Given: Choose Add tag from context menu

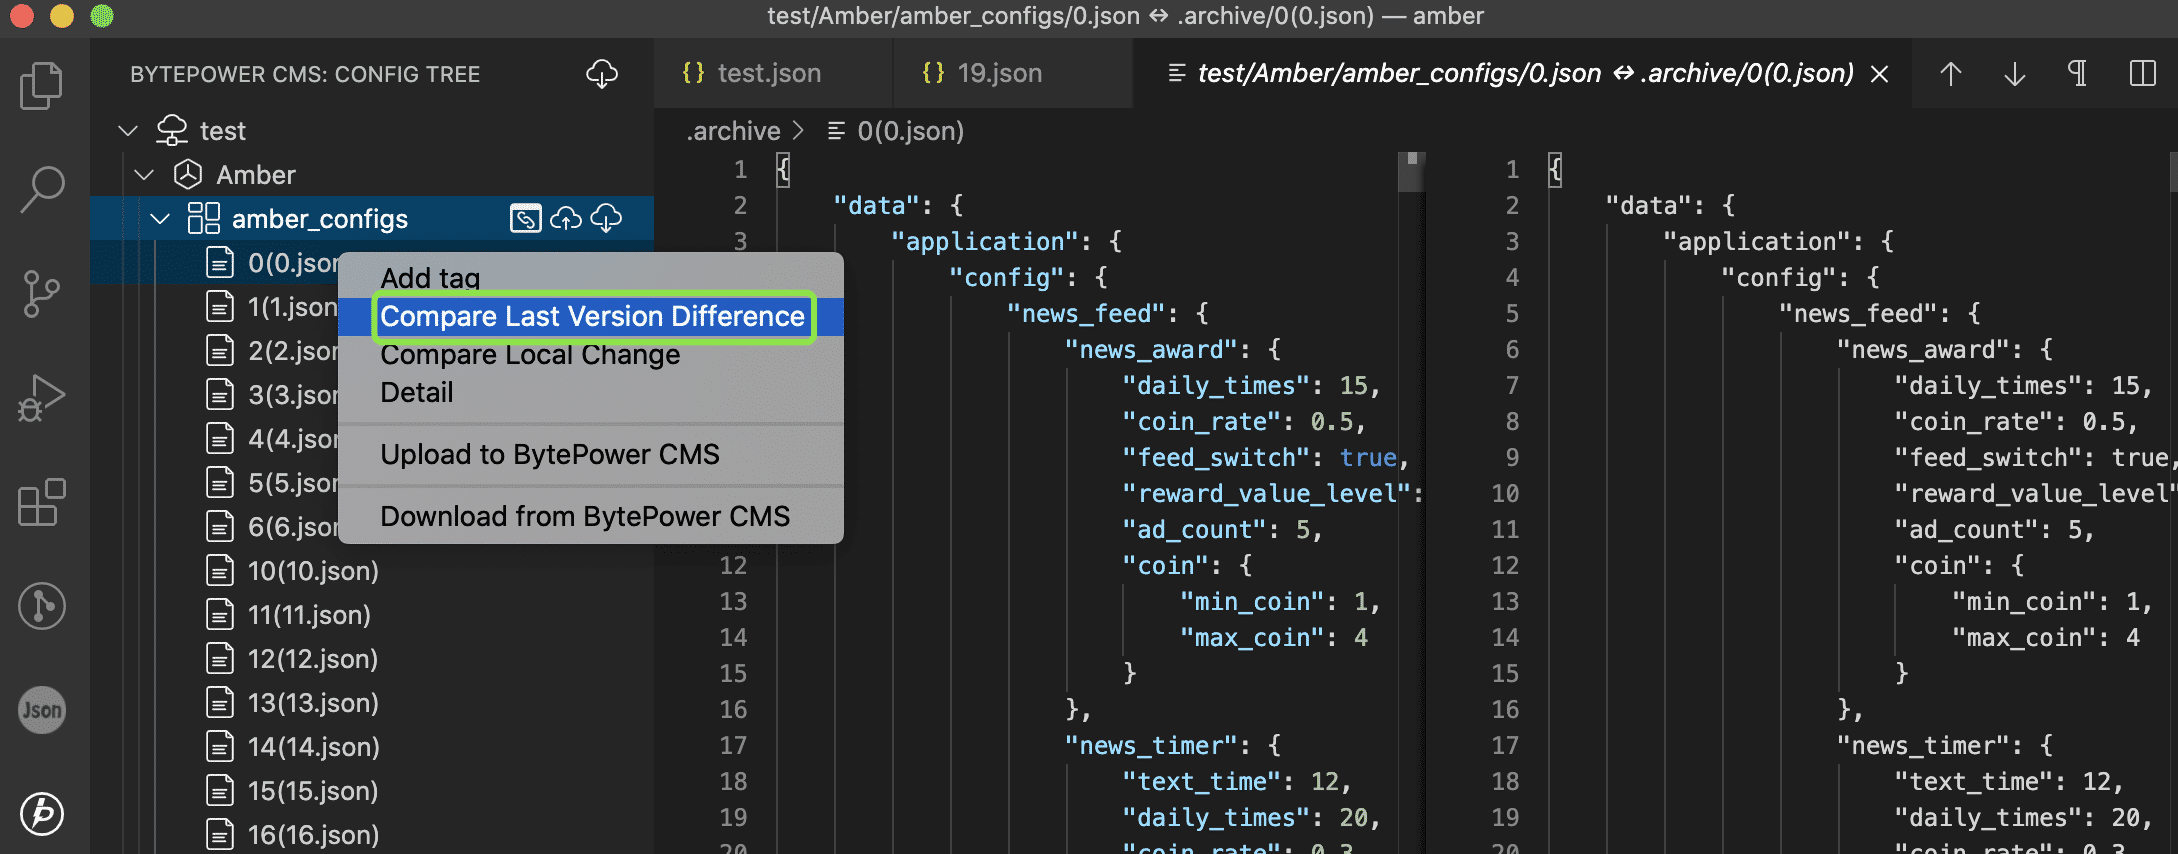Looking at the screenshot, I should pyautogui.click(x=590, y=277).
